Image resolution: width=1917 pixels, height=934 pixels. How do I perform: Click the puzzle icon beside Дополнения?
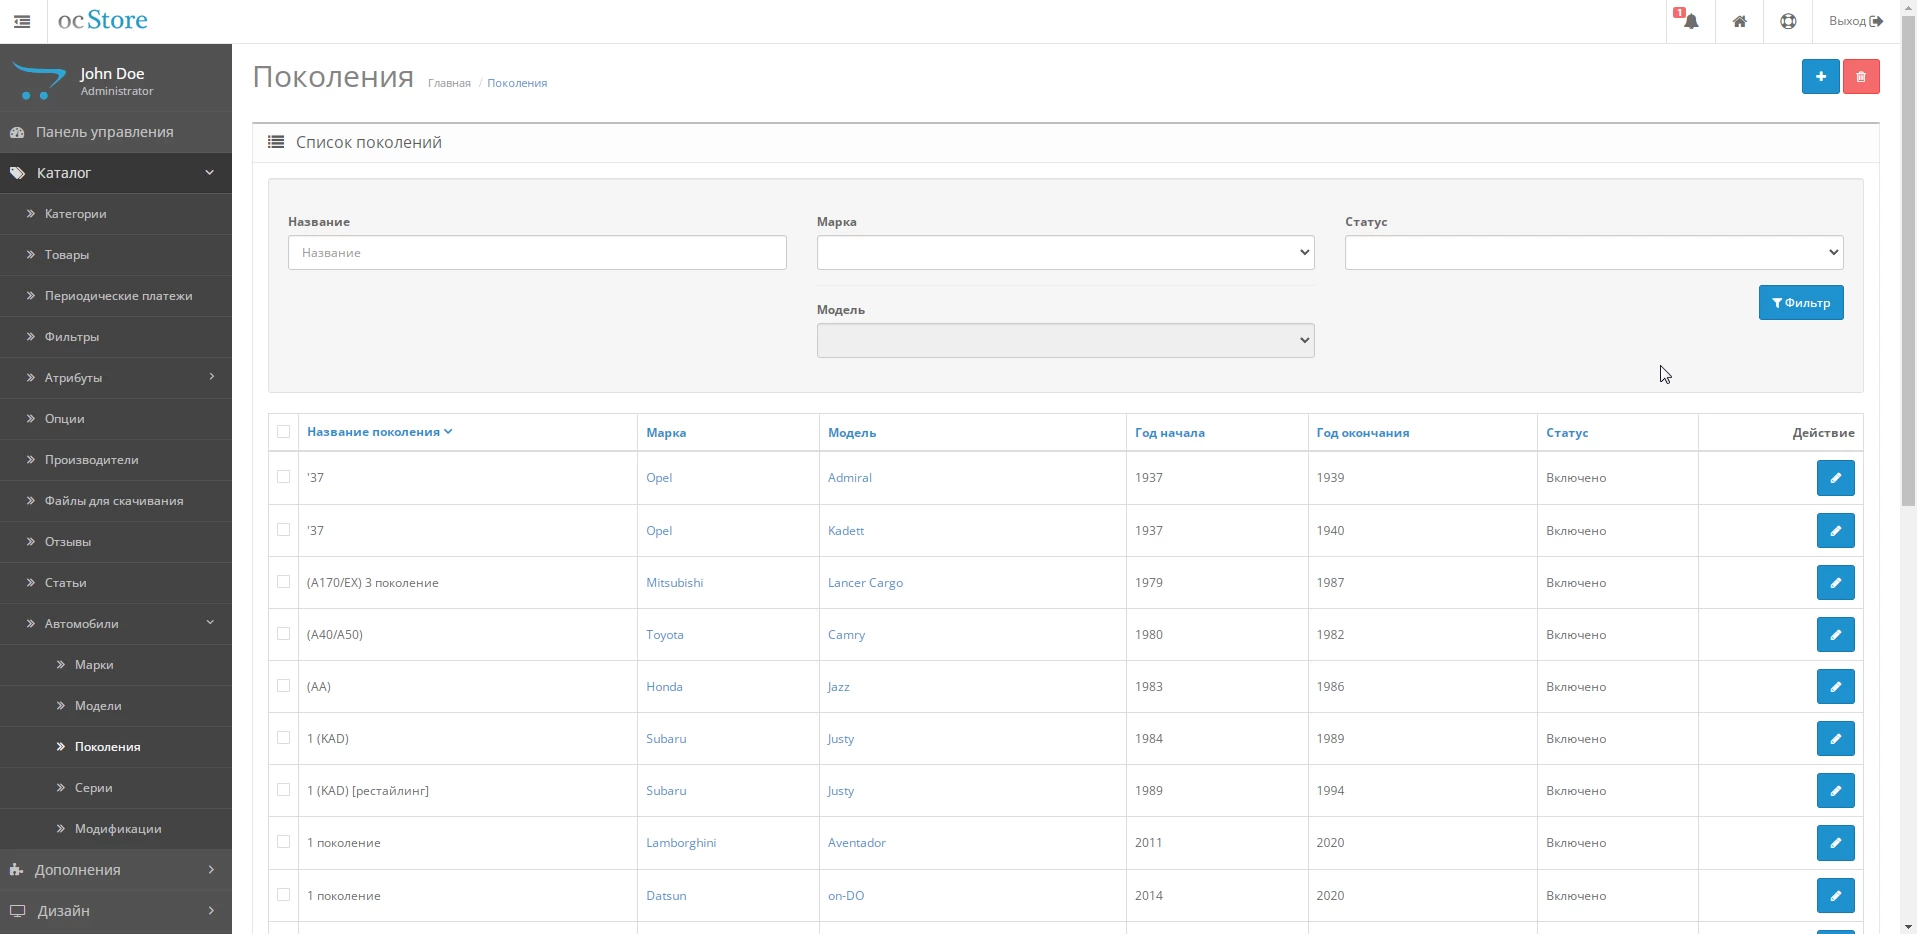pos(16,870)
